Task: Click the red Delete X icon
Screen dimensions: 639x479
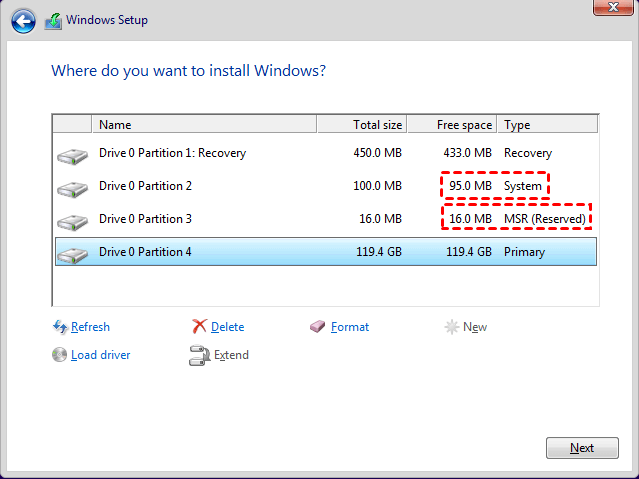Action: pyautogui.click(x=199, y=327)
